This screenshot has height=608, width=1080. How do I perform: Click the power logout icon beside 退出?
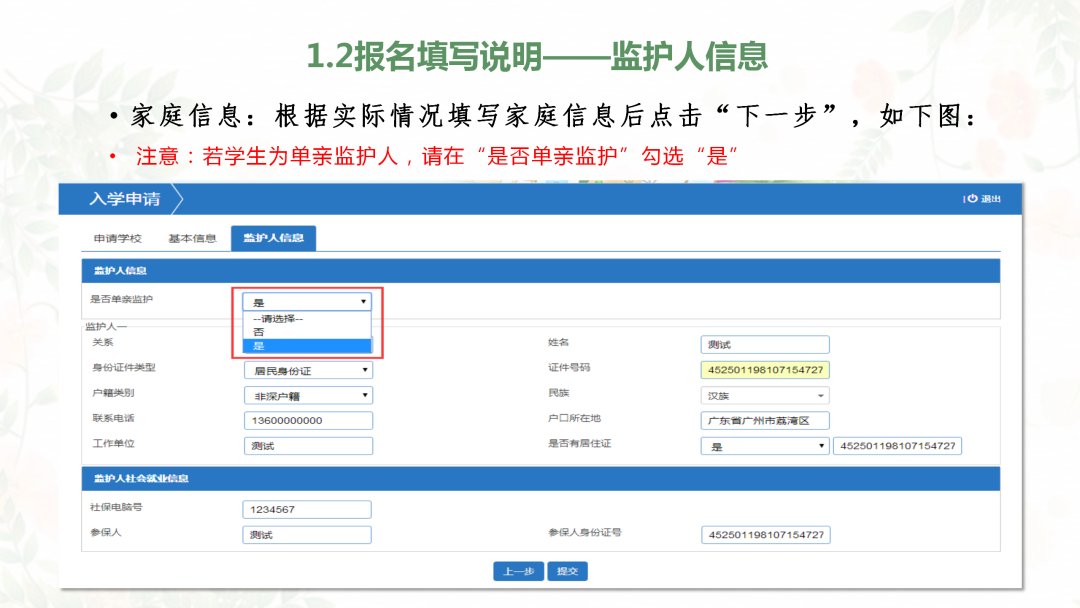pyautogui.click(x=972, y=199)
